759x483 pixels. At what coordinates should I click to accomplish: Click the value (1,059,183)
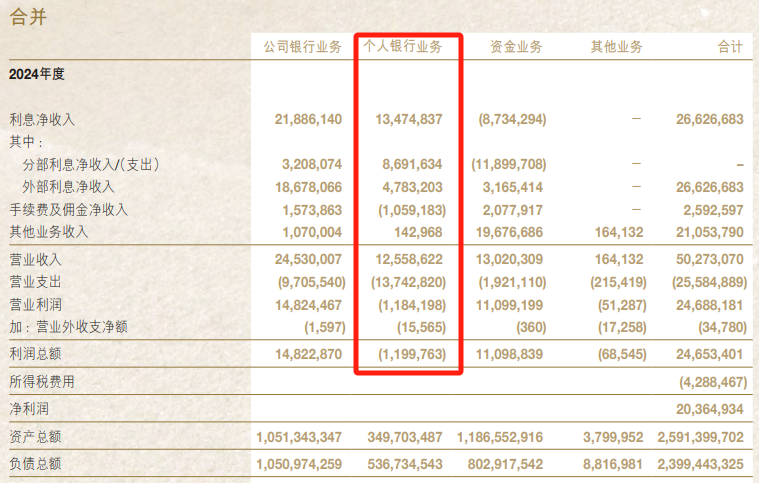point(412,211)
